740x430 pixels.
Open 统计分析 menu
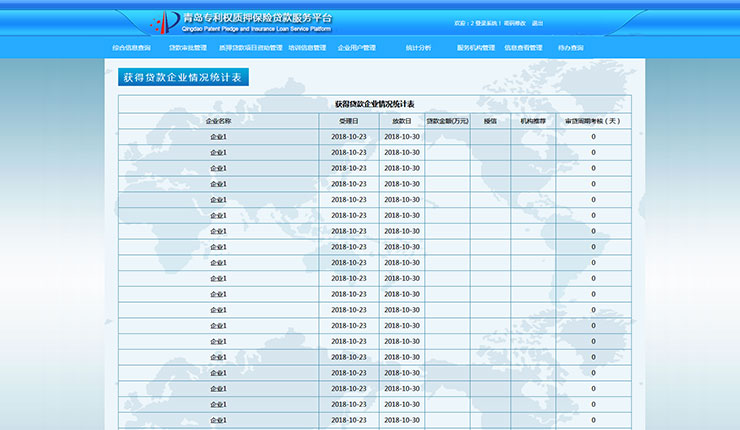point(419,48)
